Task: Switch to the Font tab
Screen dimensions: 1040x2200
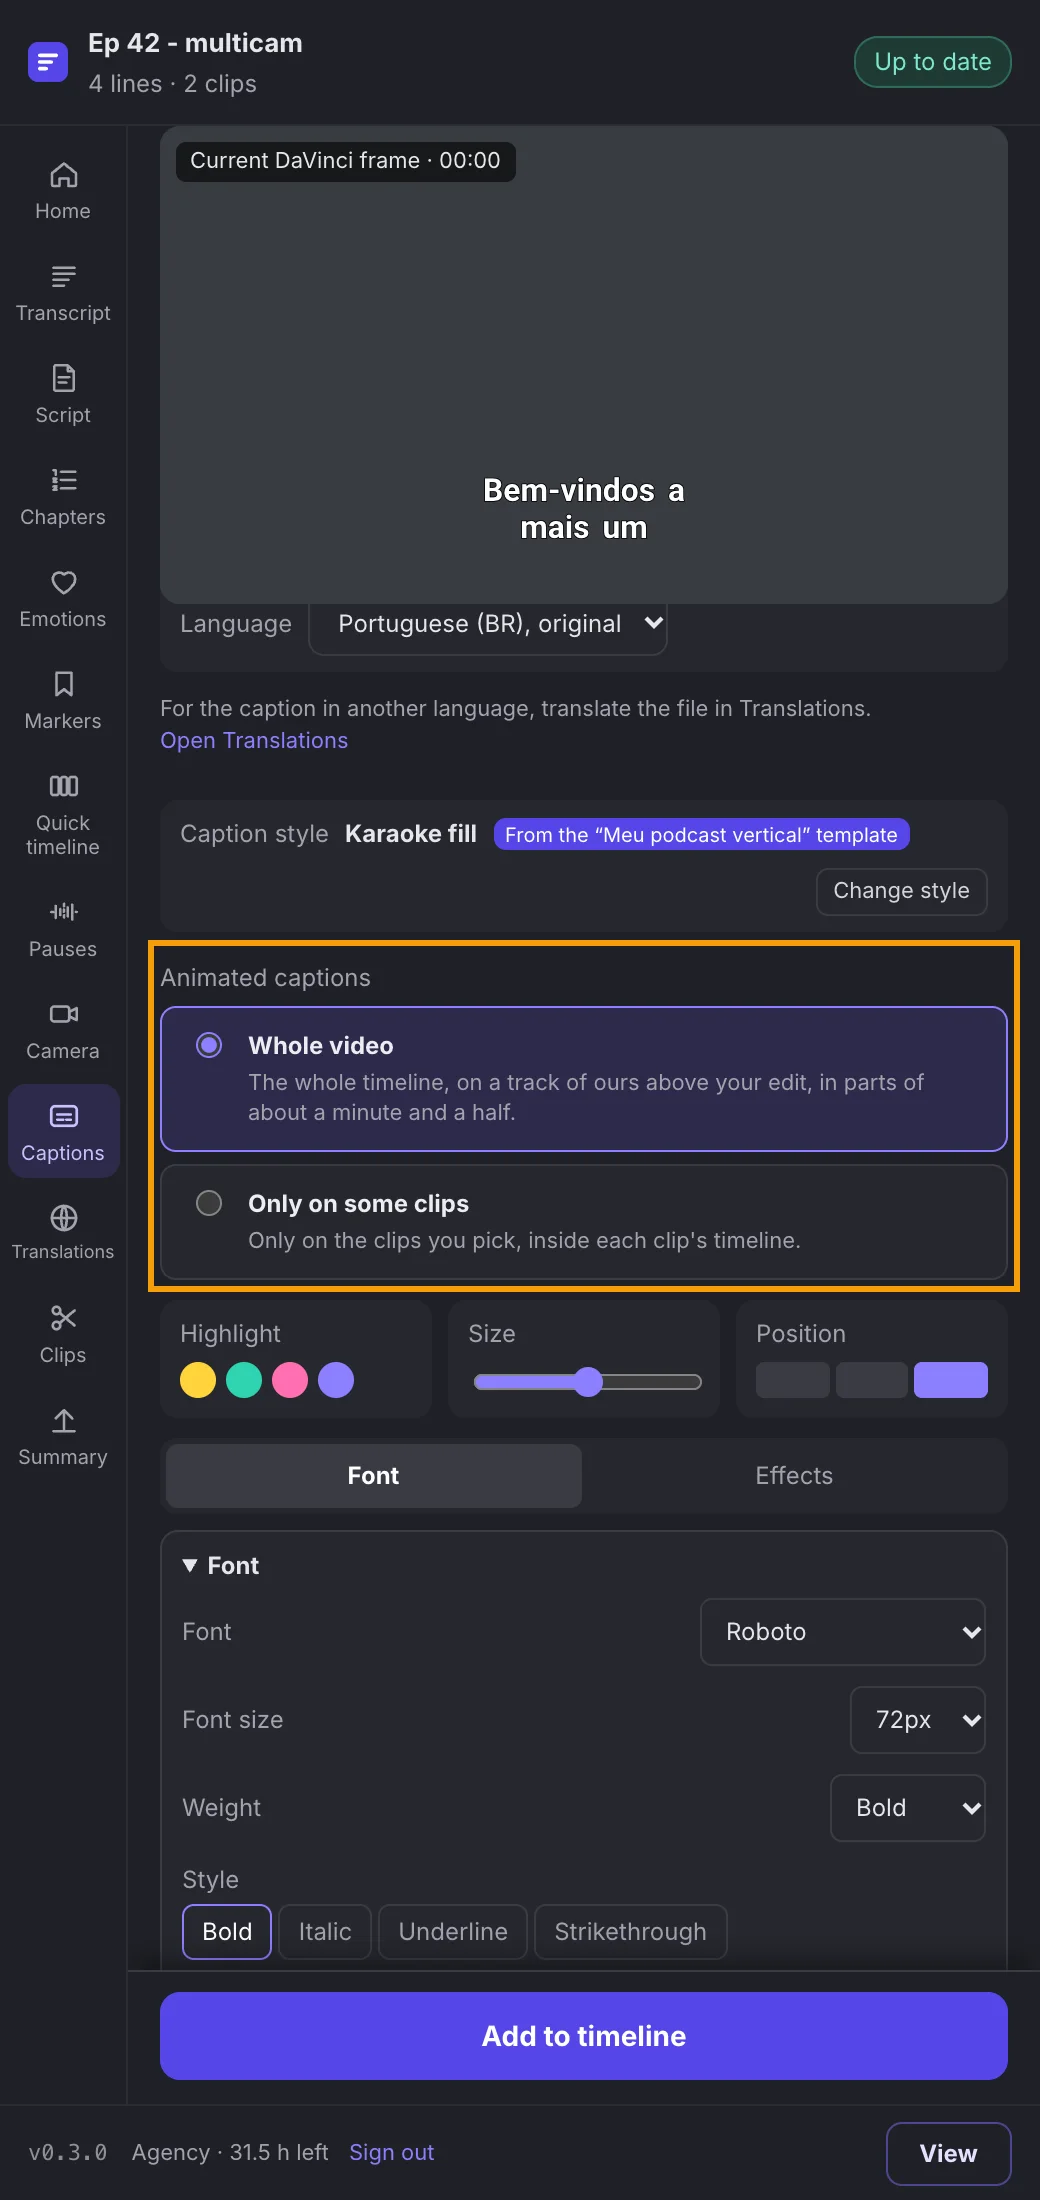Action: pos(374,1476)
